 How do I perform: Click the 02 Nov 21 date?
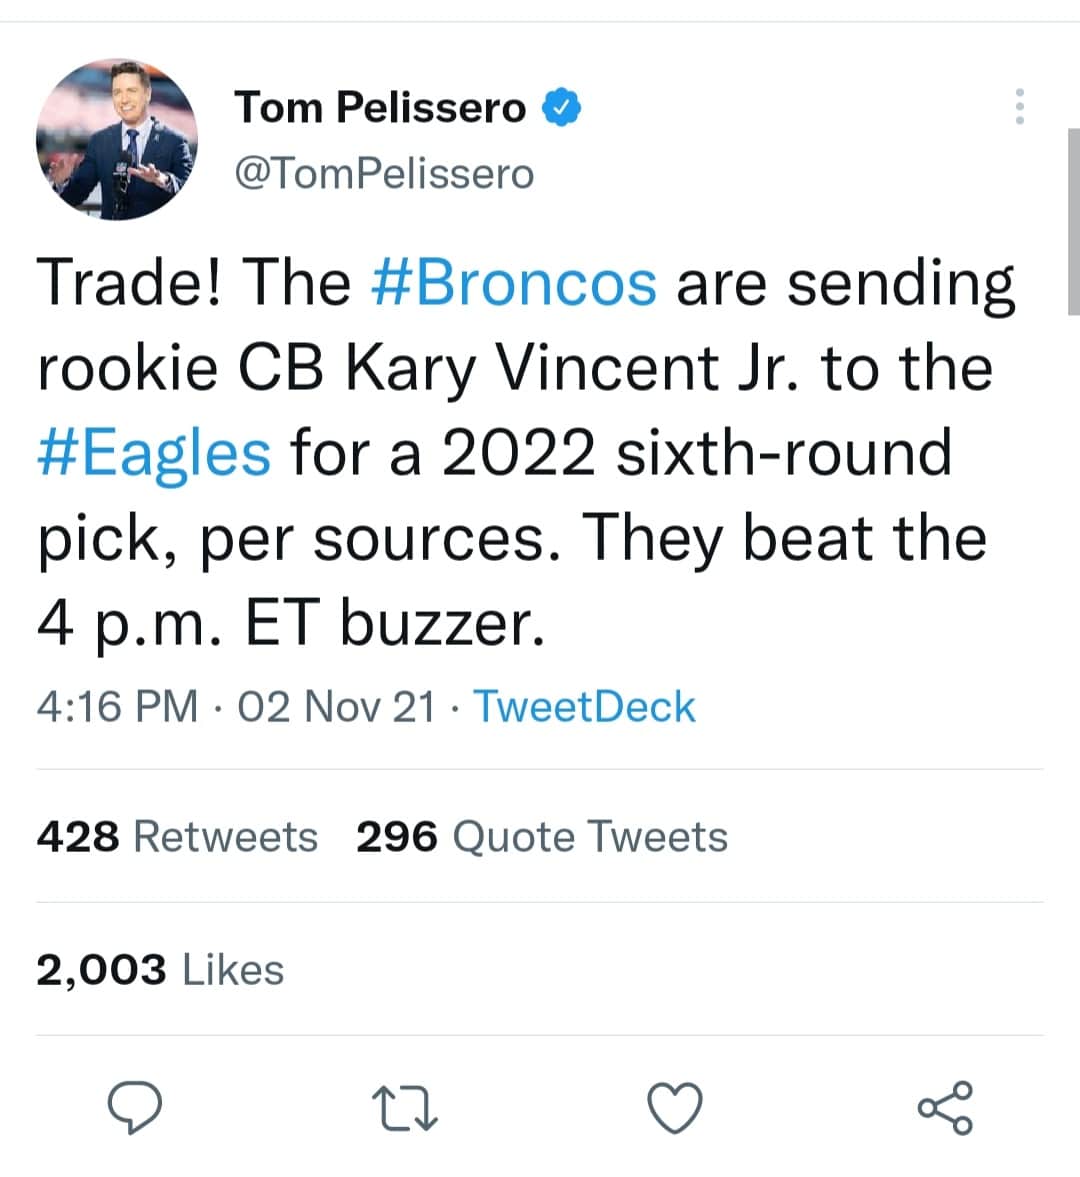(337, 706)
